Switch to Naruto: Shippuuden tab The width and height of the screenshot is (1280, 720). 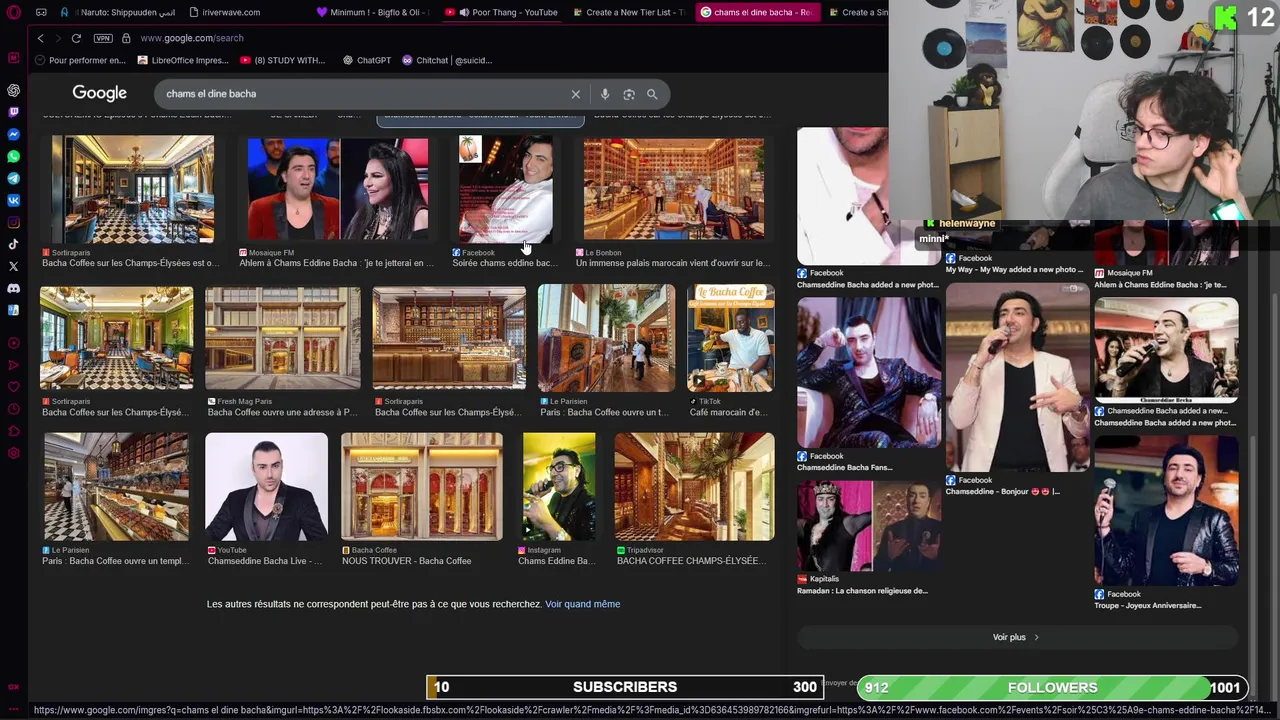coord(118,12)
